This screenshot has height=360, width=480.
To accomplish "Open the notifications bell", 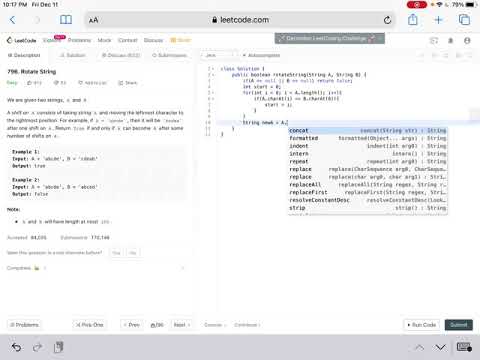I will coord(451,41).
